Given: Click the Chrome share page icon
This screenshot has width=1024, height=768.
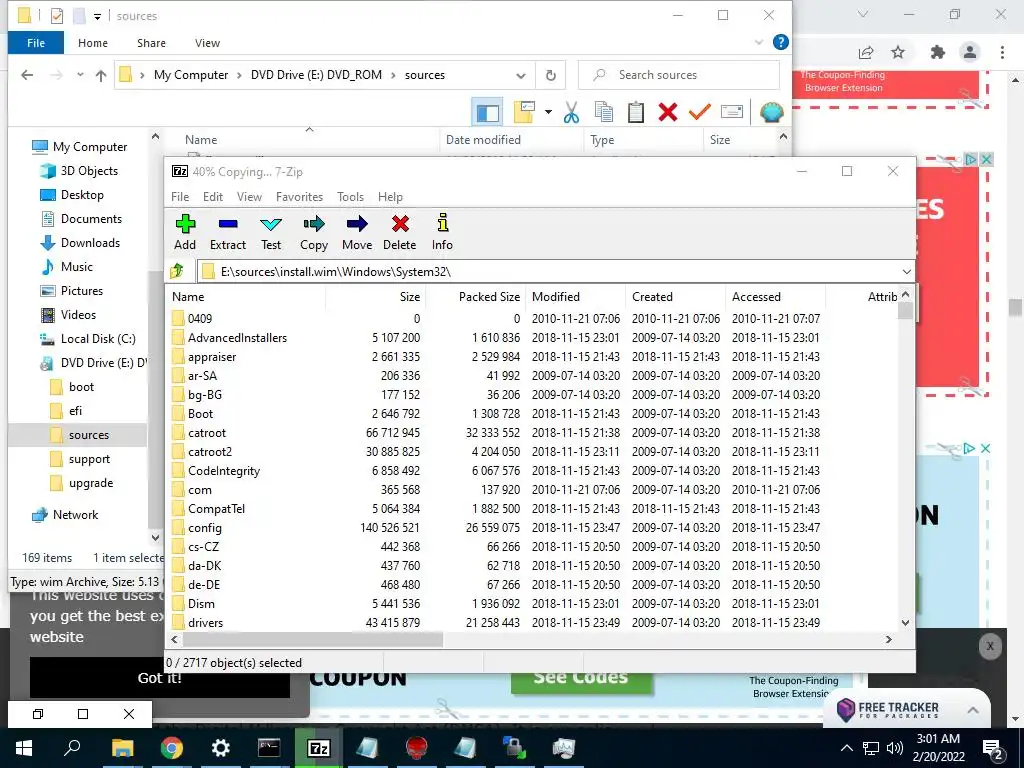Looking at the screenshot, I should pyautogui.click(x=866, y=52).
